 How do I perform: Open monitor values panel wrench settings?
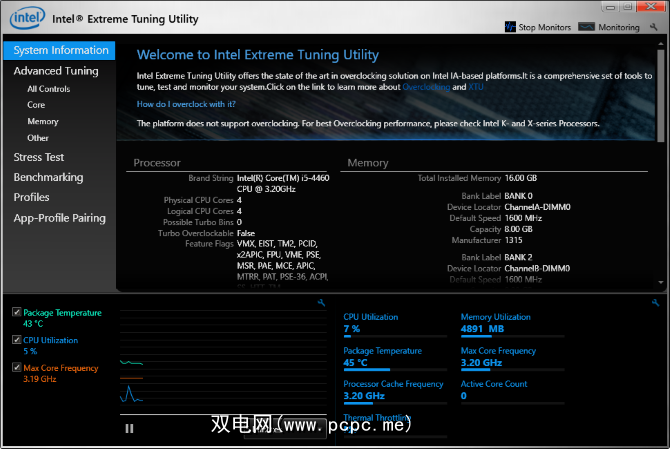coord(655,302)
